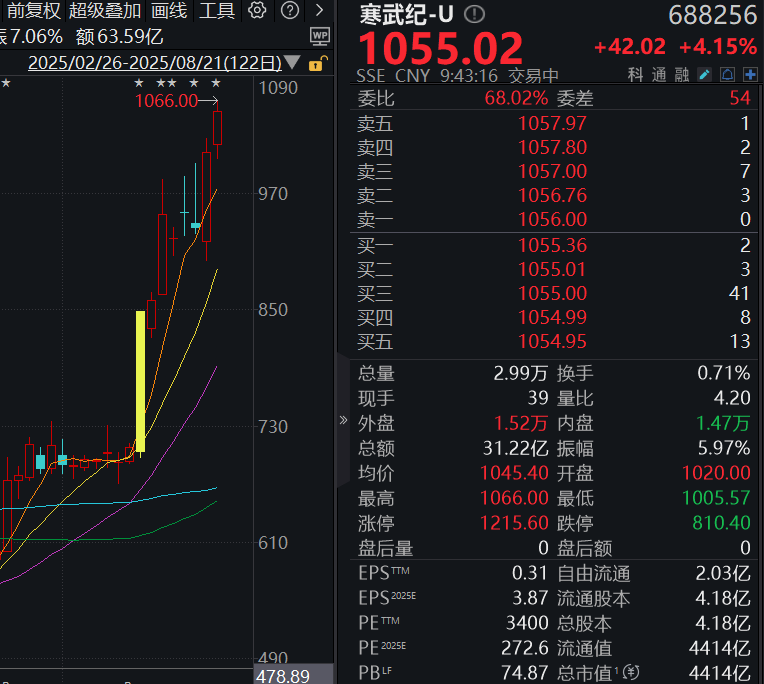Click the PE TTM value 3400
Image resolution: width=764 pixels, height=684 pixels.
click(527, 623)
